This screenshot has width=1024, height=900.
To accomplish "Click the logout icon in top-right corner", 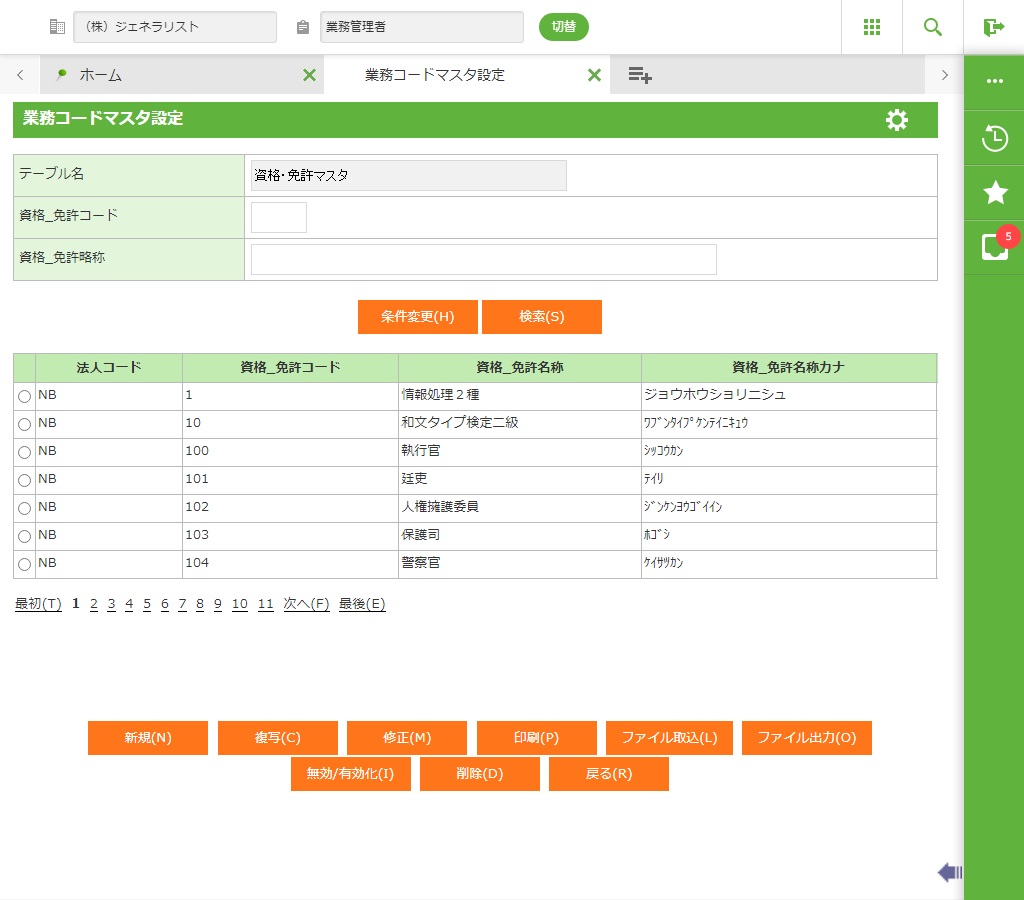I will pyautogui.click(x=993, y=27).
